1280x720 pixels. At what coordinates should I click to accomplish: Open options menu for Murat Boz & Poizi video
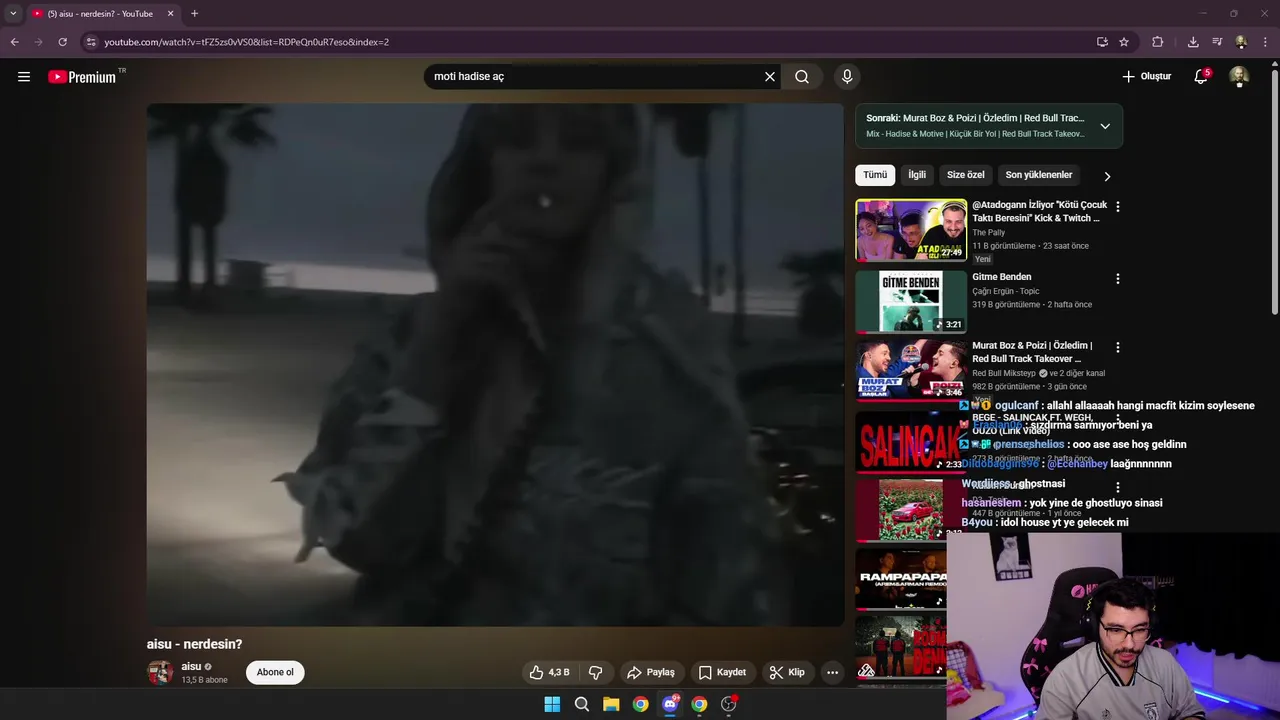(x=1118, y=347)
